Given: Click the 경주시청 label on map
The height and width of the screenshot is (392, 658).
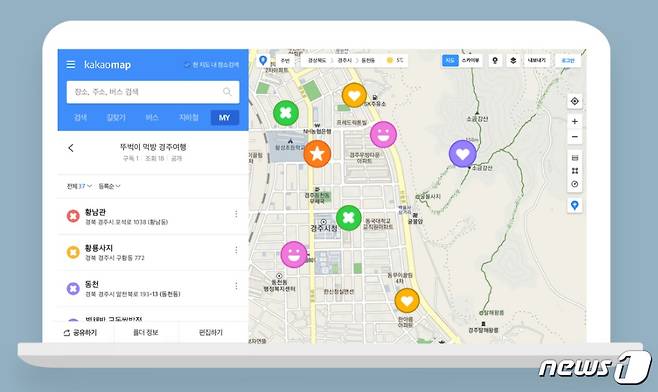Looking at the screenshot, I should pyautogui.click(x=324, y=228).
